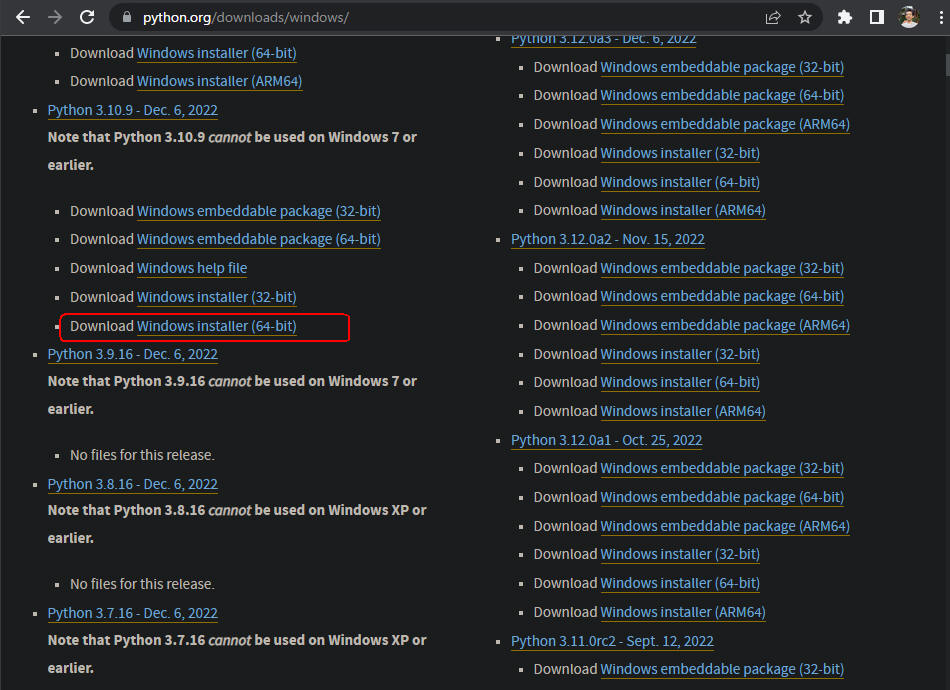Open the Chrome profile avatar

tap(909, 18)
